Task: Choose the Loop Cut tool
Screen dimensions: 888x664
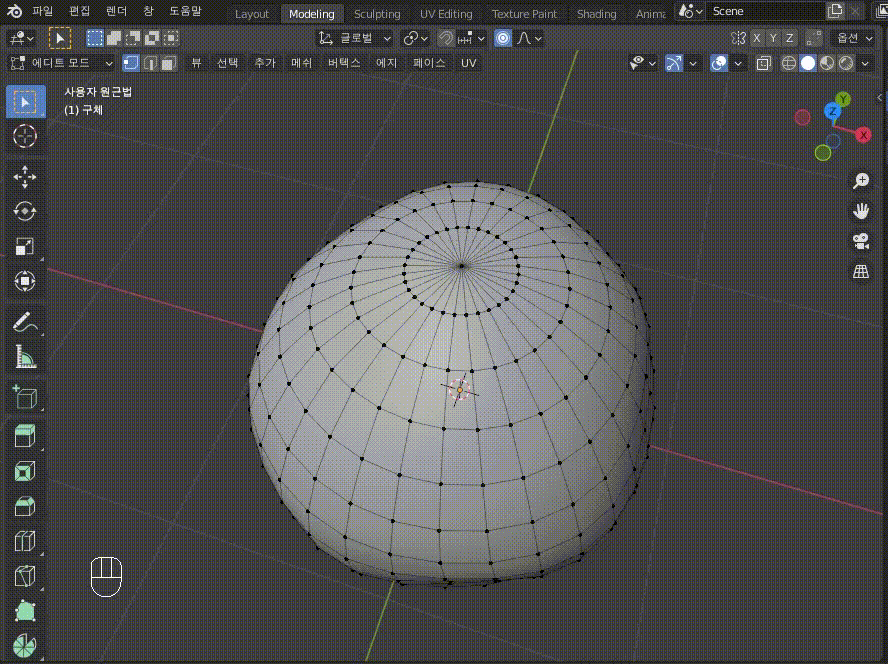Action: click(25, 542)
